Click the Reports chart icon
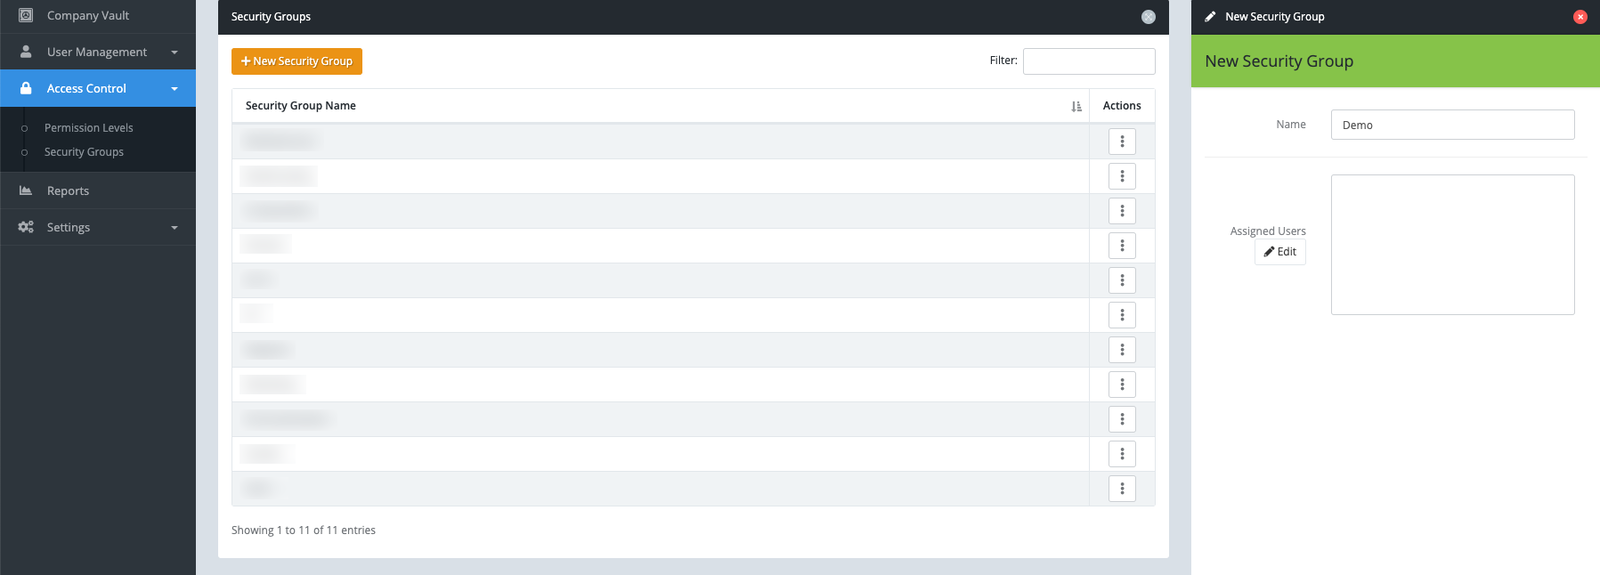Image resolution: width=1600 pixels, height=575 pixels. [26, 191]
